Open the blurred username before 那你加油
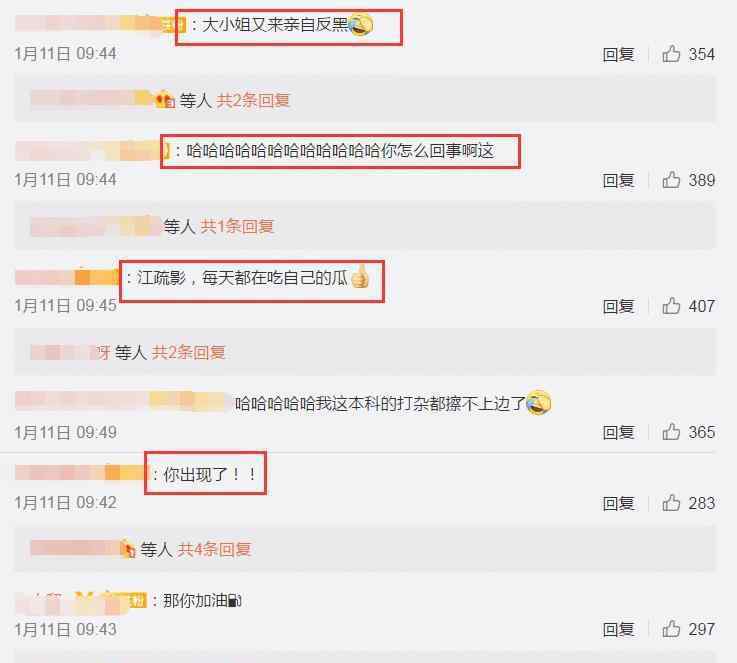The image size is (737, 663). click(81, 601)
